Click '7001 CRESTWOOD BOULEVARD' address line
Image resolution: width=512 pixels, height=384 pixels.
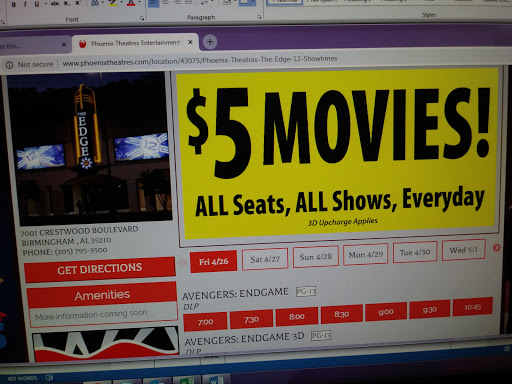point(79,231)
